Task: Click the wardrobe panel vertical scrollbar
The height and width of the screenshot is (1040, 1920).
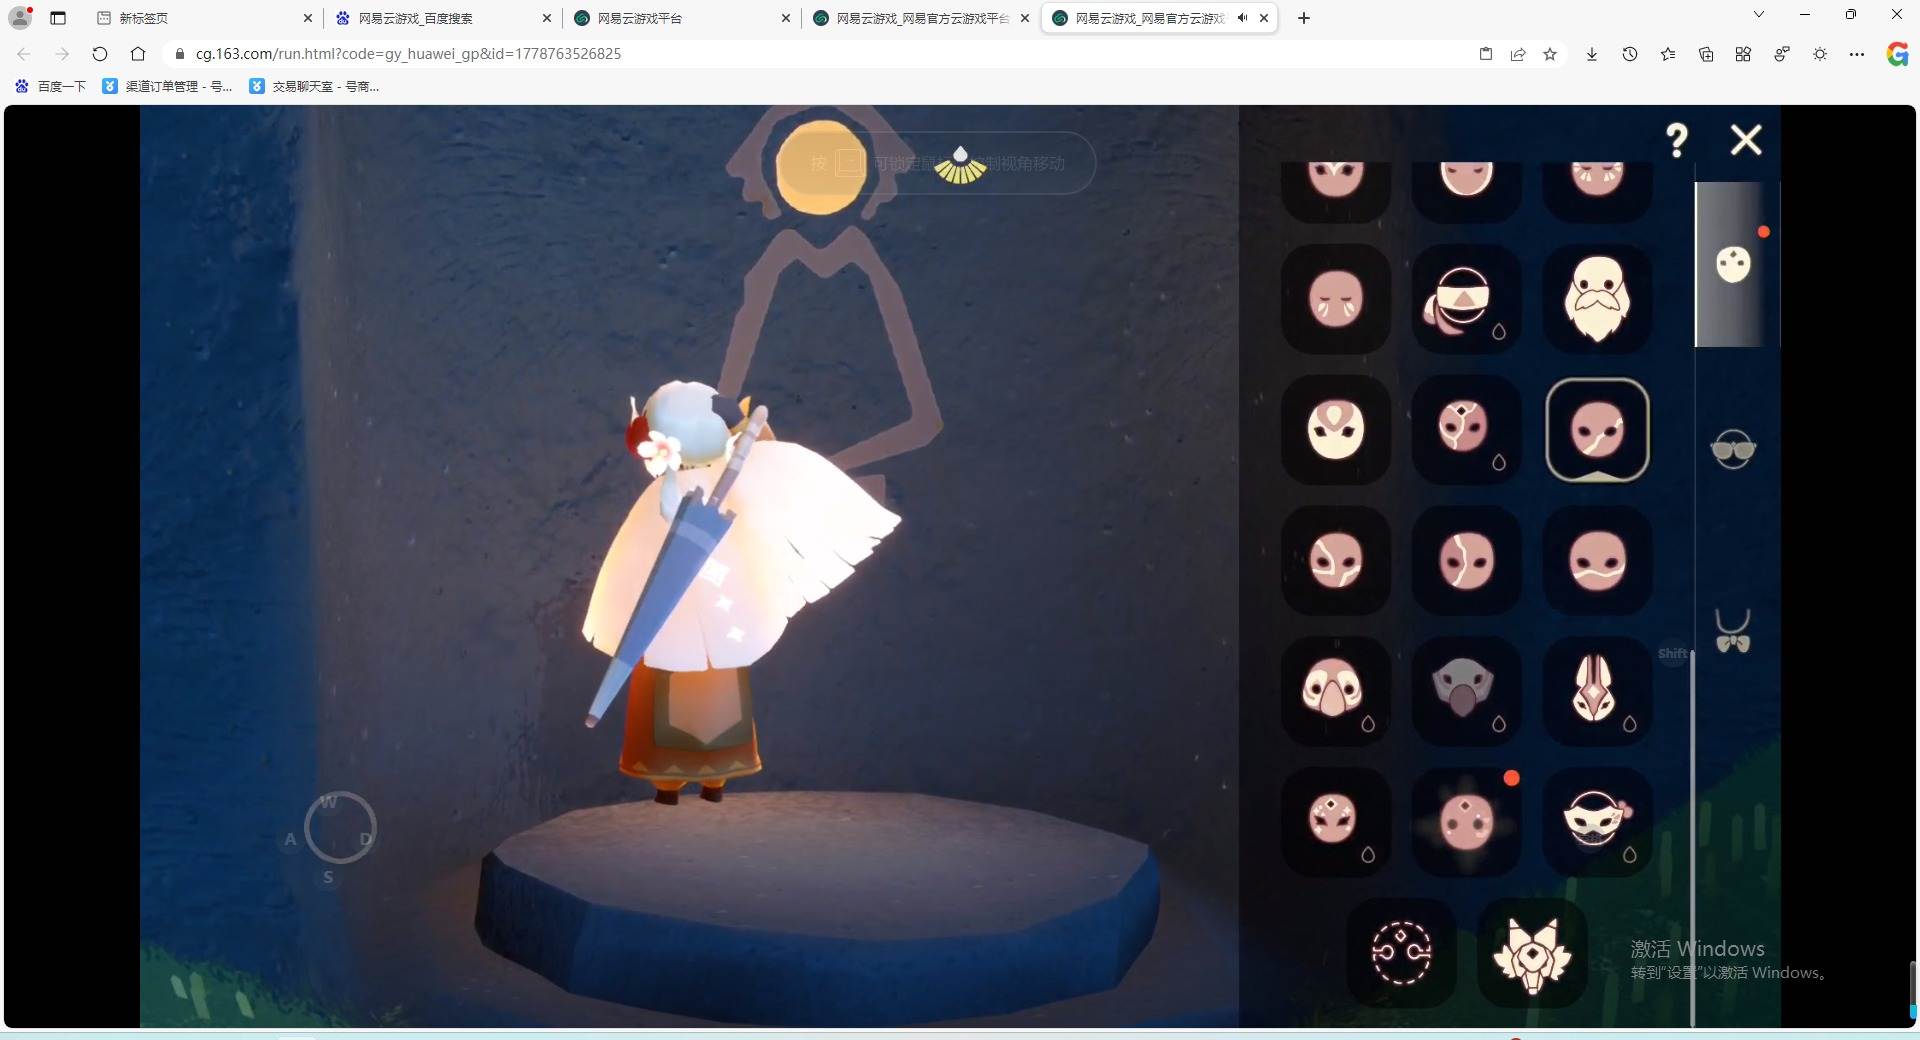Action: [x=1692, y=838]
